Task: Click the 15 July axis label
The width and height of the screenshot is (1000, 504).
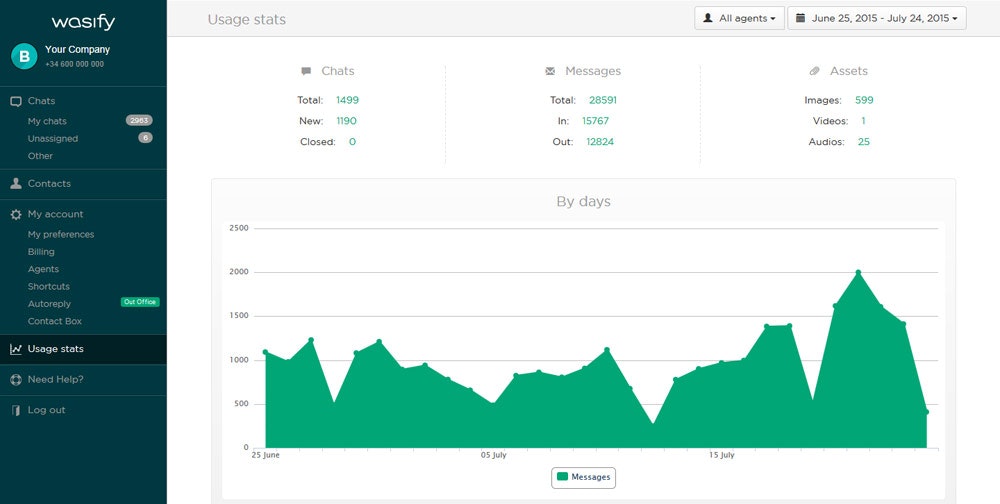Action: point(722,456)
